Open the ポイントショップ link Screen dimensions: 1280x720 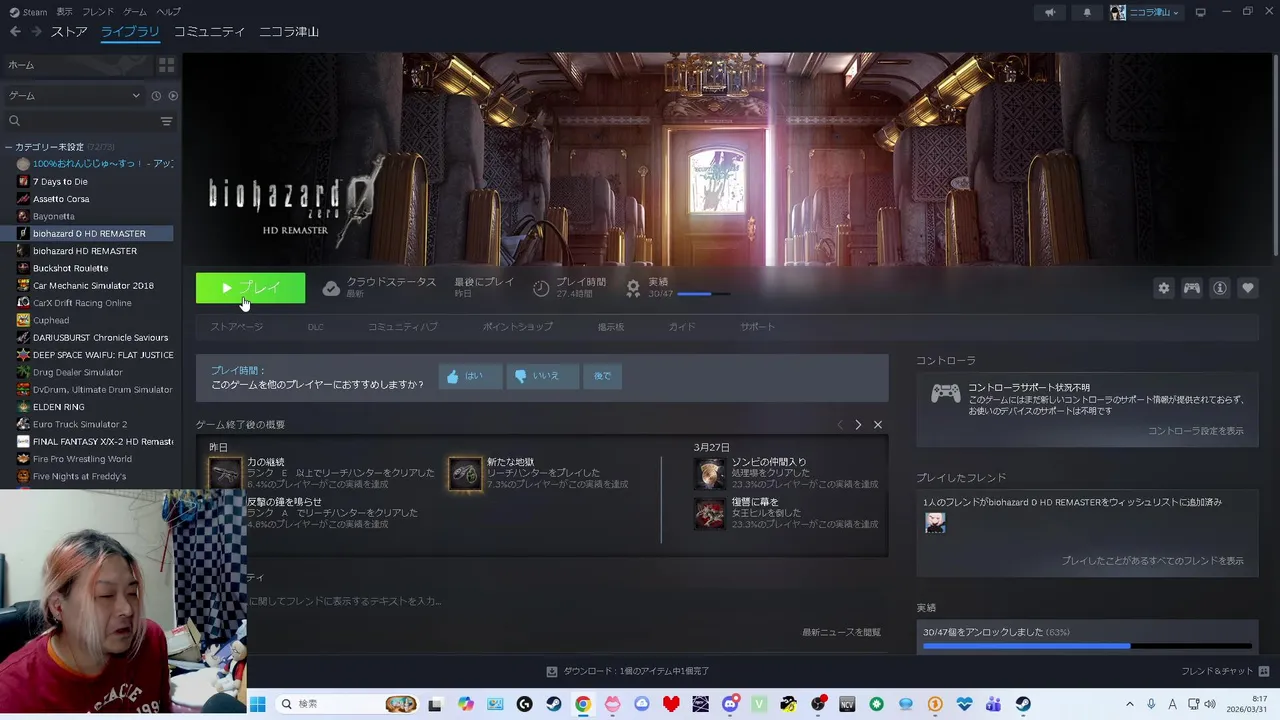click(518, 327)
